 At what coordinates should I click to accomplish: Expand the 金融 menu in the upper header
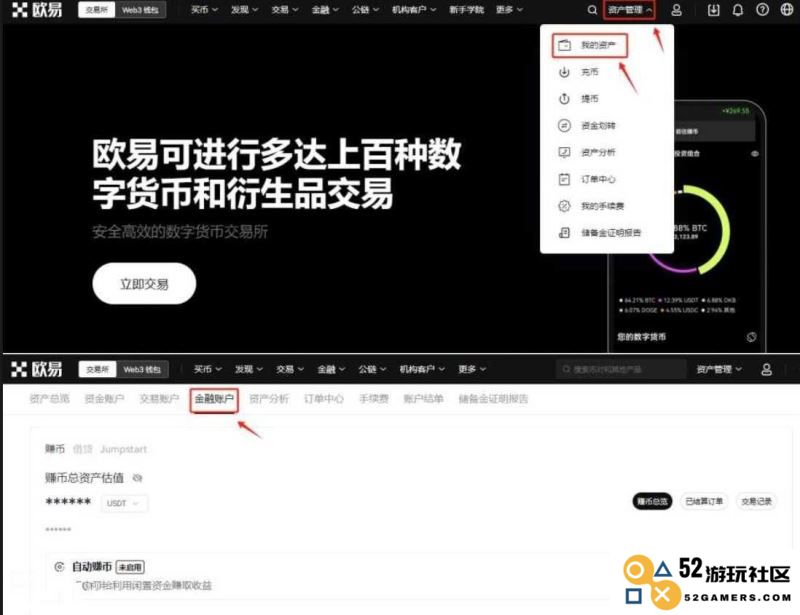point(325,10)
